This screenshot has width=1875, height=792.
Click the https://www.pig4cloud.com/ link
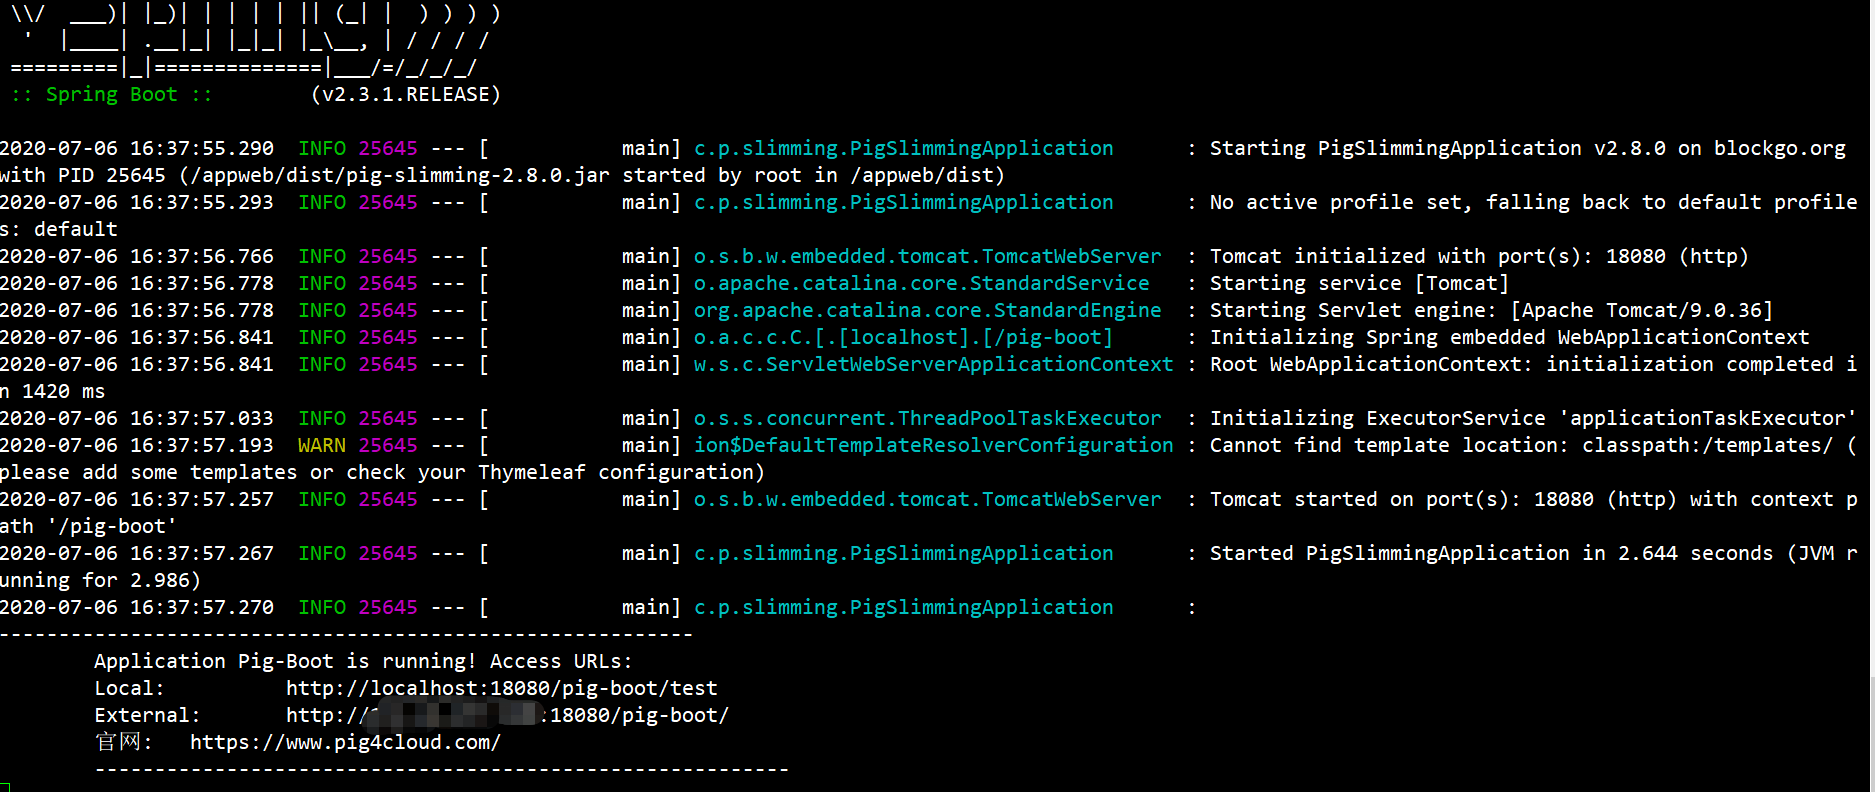click(x=345, y=742)
